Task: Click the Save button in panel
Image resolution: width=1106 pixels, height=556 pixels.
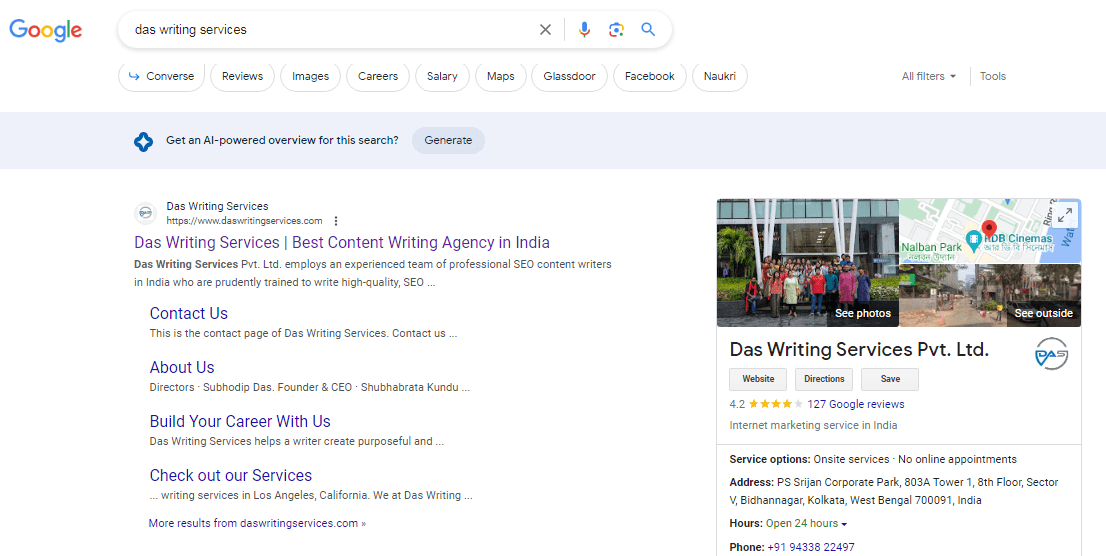Action: 890,379
